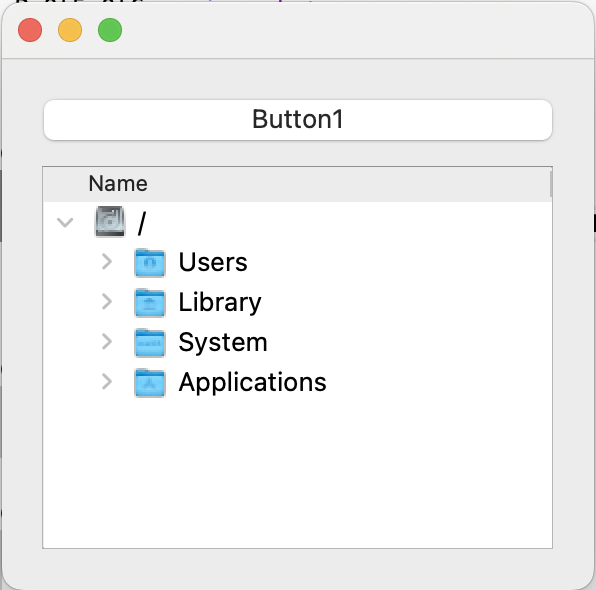The image size is (596, 590).
Task: Select the Library row label
Action: coord(220,303)
